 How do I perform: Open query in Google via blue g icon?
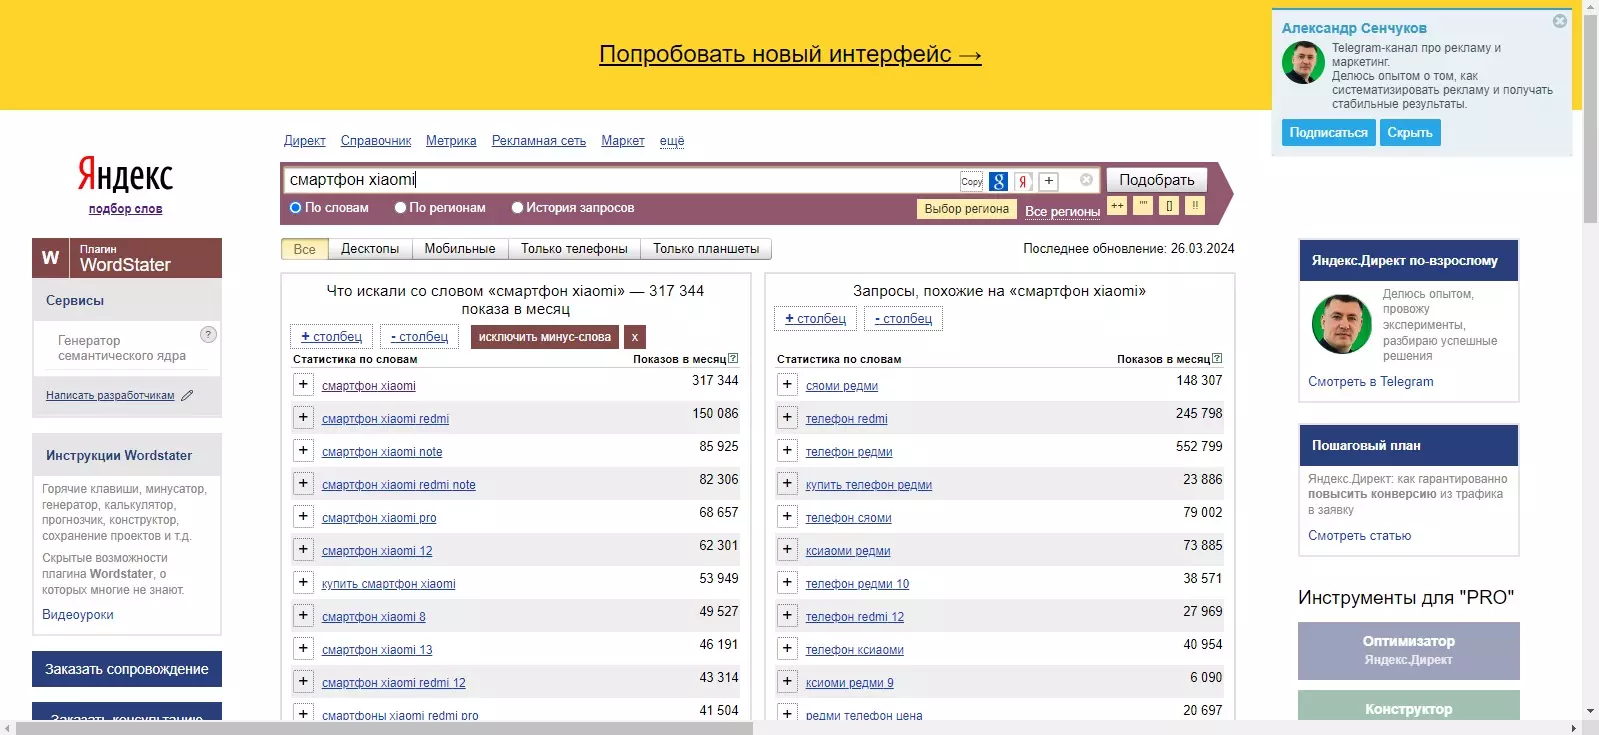point(998,181)
